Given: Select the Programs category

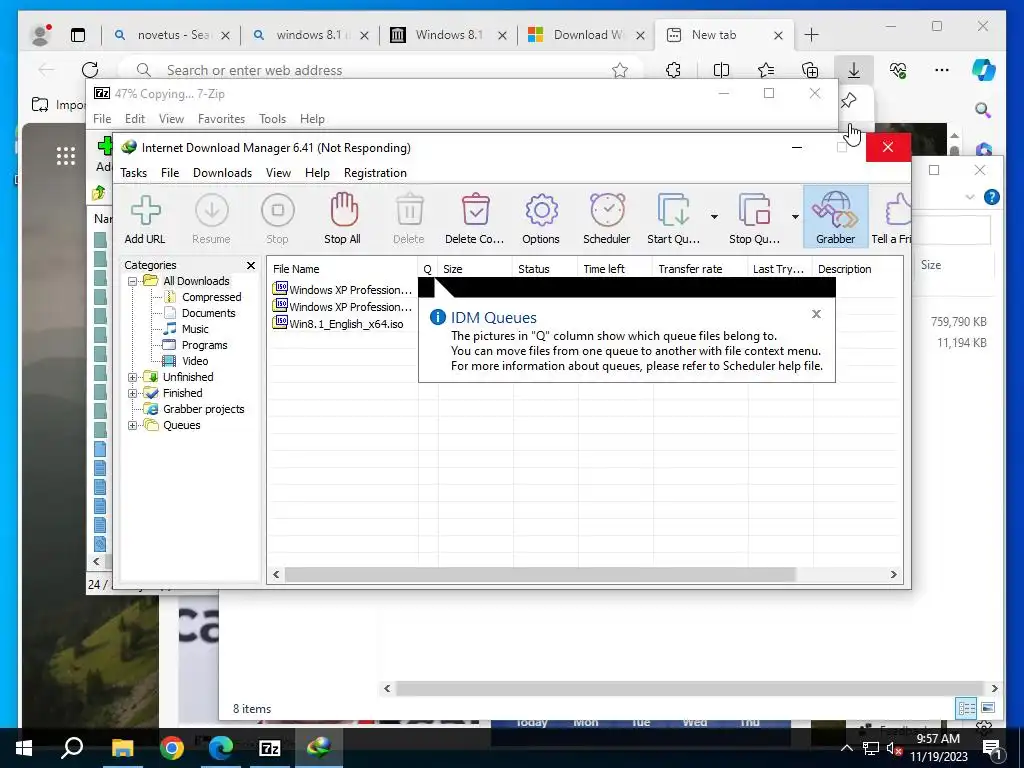Looking at the screenshot, I should 204,345.
